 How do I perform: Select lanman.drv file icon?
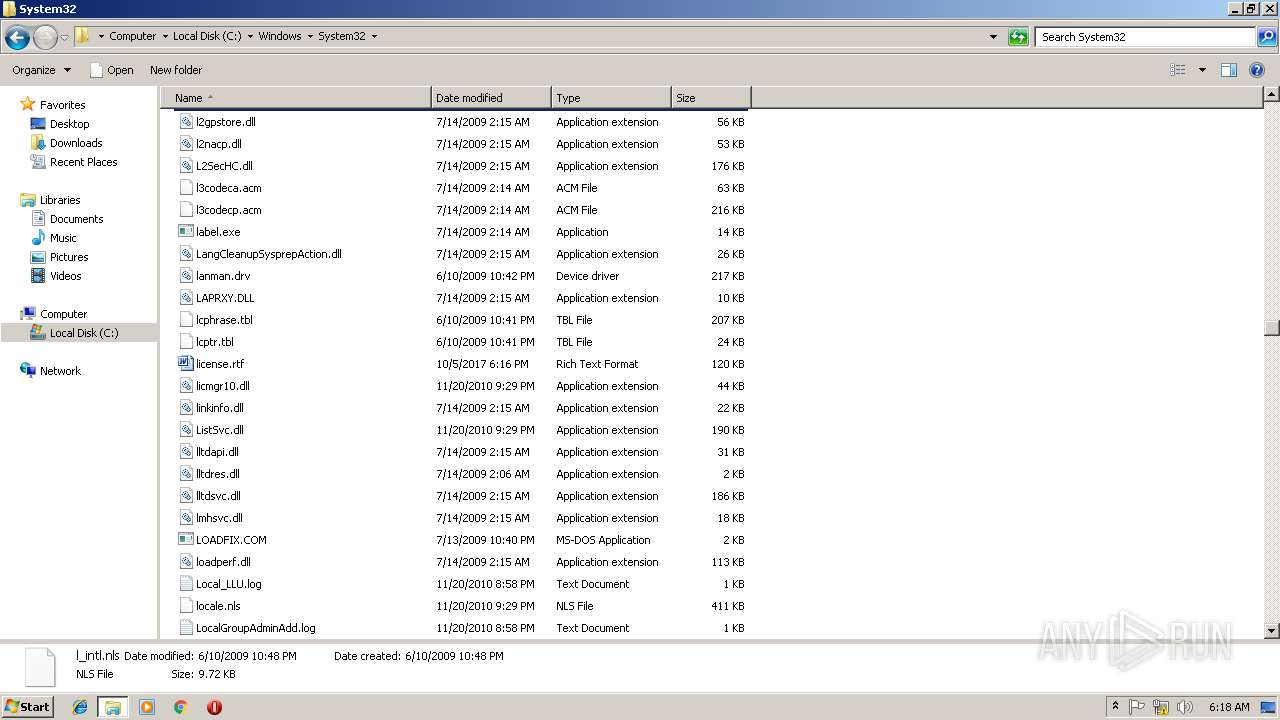click(x=186, y=276)
